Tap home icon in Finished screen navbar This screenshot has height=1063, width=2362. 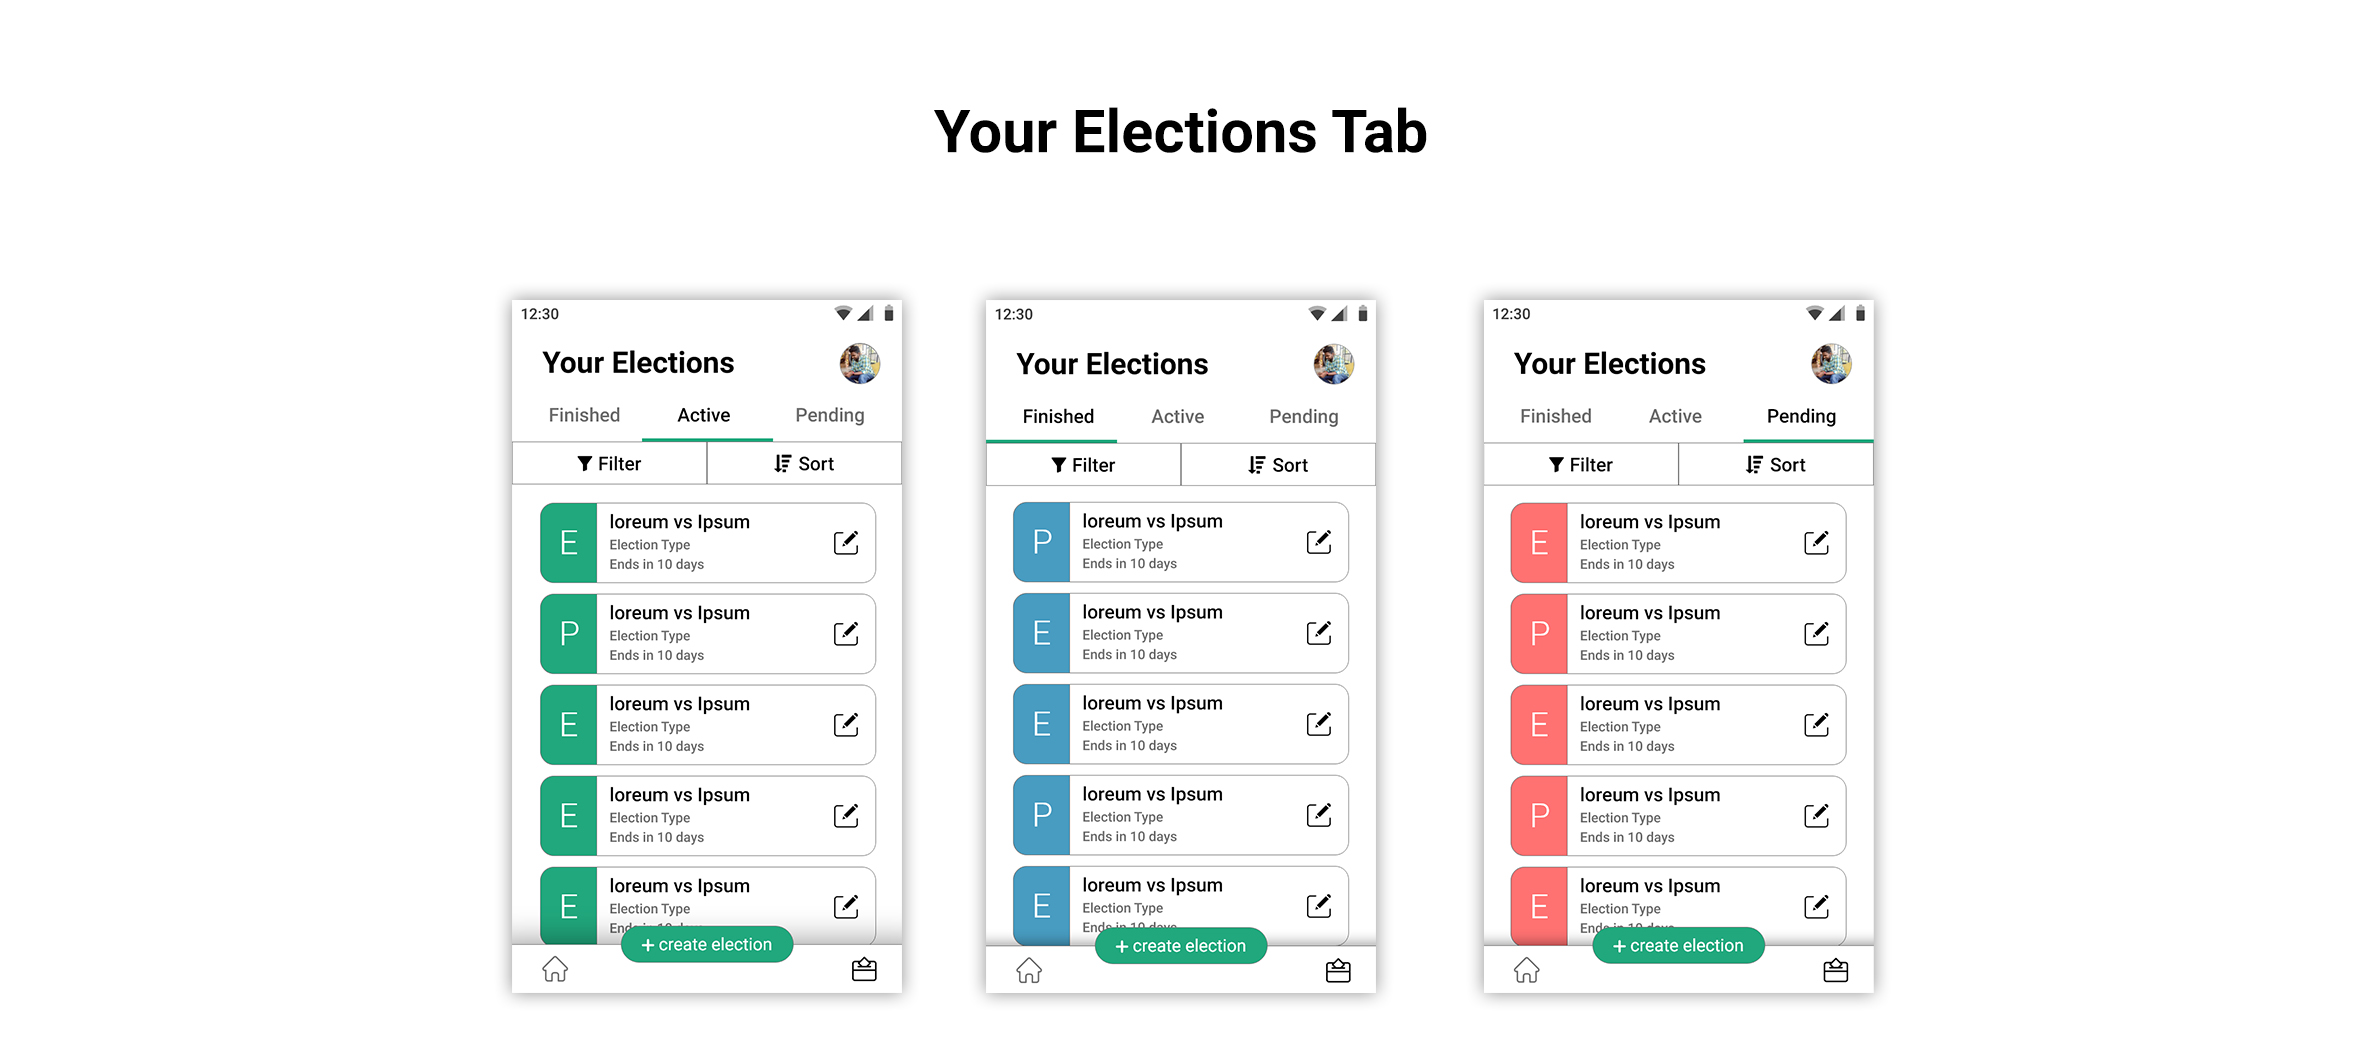point(1029,970)
